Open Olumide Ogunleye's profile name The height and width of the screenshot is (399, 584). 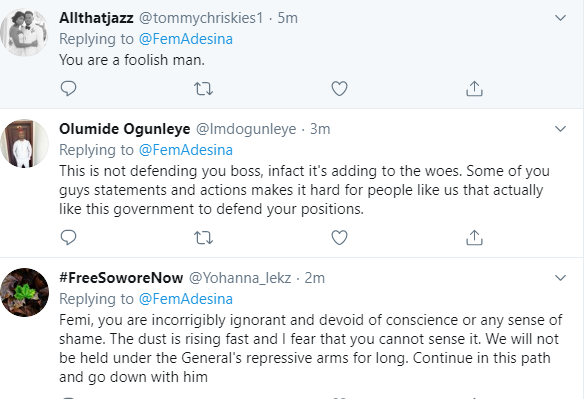(125, 129)
